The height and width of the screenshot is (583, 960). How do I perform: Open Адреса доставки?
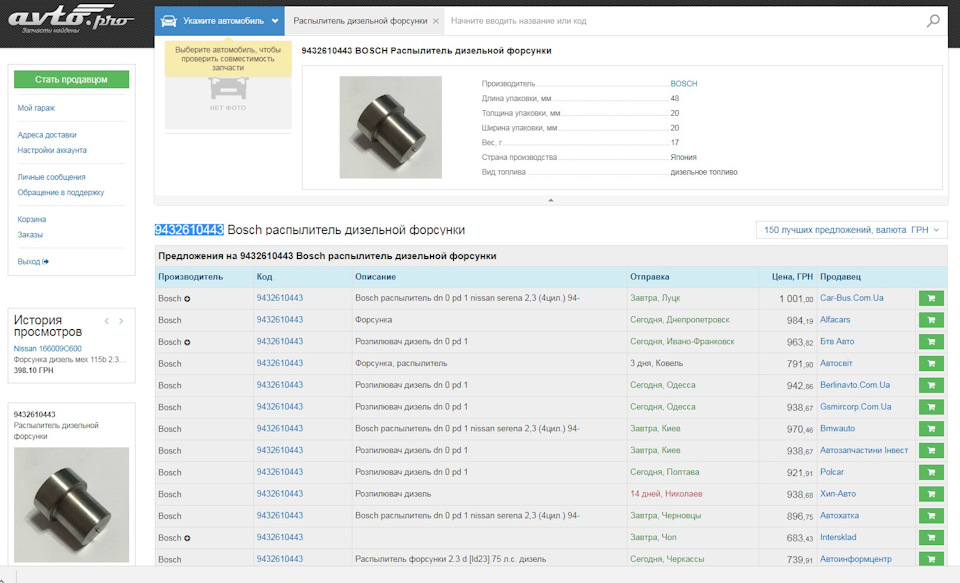click(x=47, y=135)
